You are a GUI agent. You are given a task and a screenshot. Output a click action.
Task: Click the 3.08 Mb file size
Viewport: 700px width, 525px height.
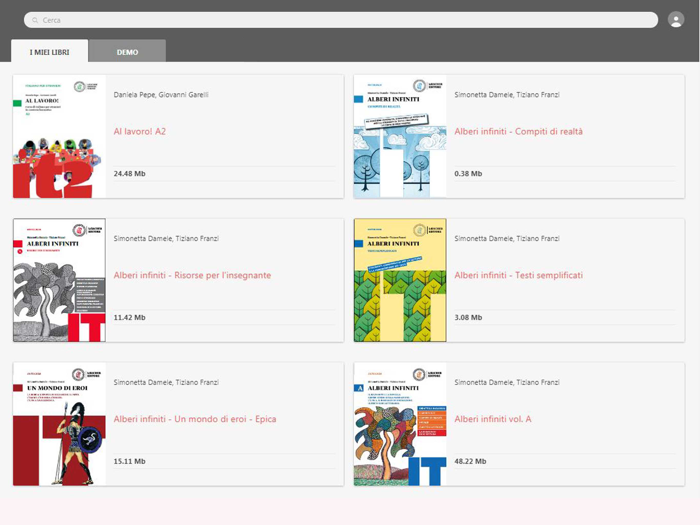pyautogui.click(x=468, y=317)
